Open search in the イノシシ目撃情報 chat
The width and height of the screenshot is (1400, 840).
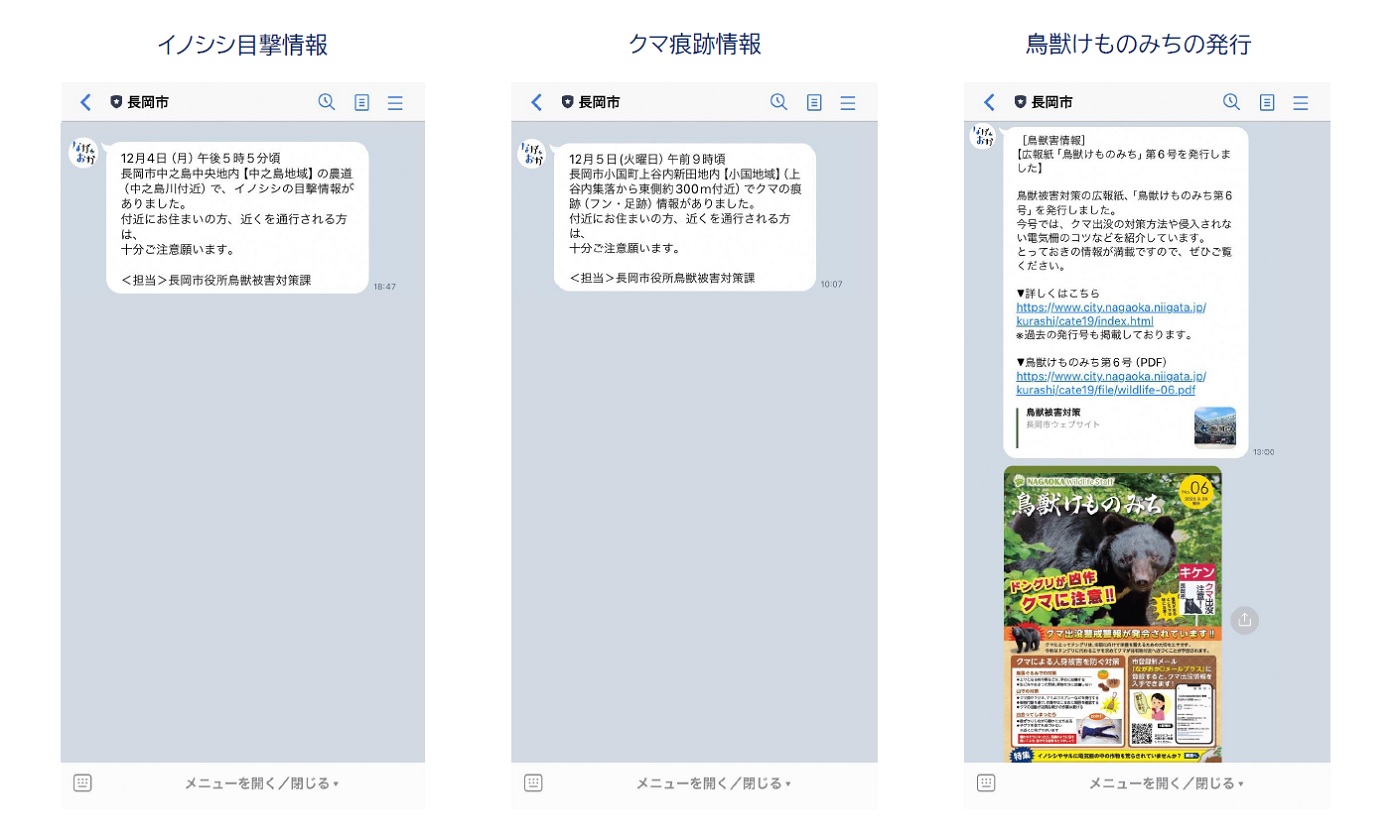(326, 102)
